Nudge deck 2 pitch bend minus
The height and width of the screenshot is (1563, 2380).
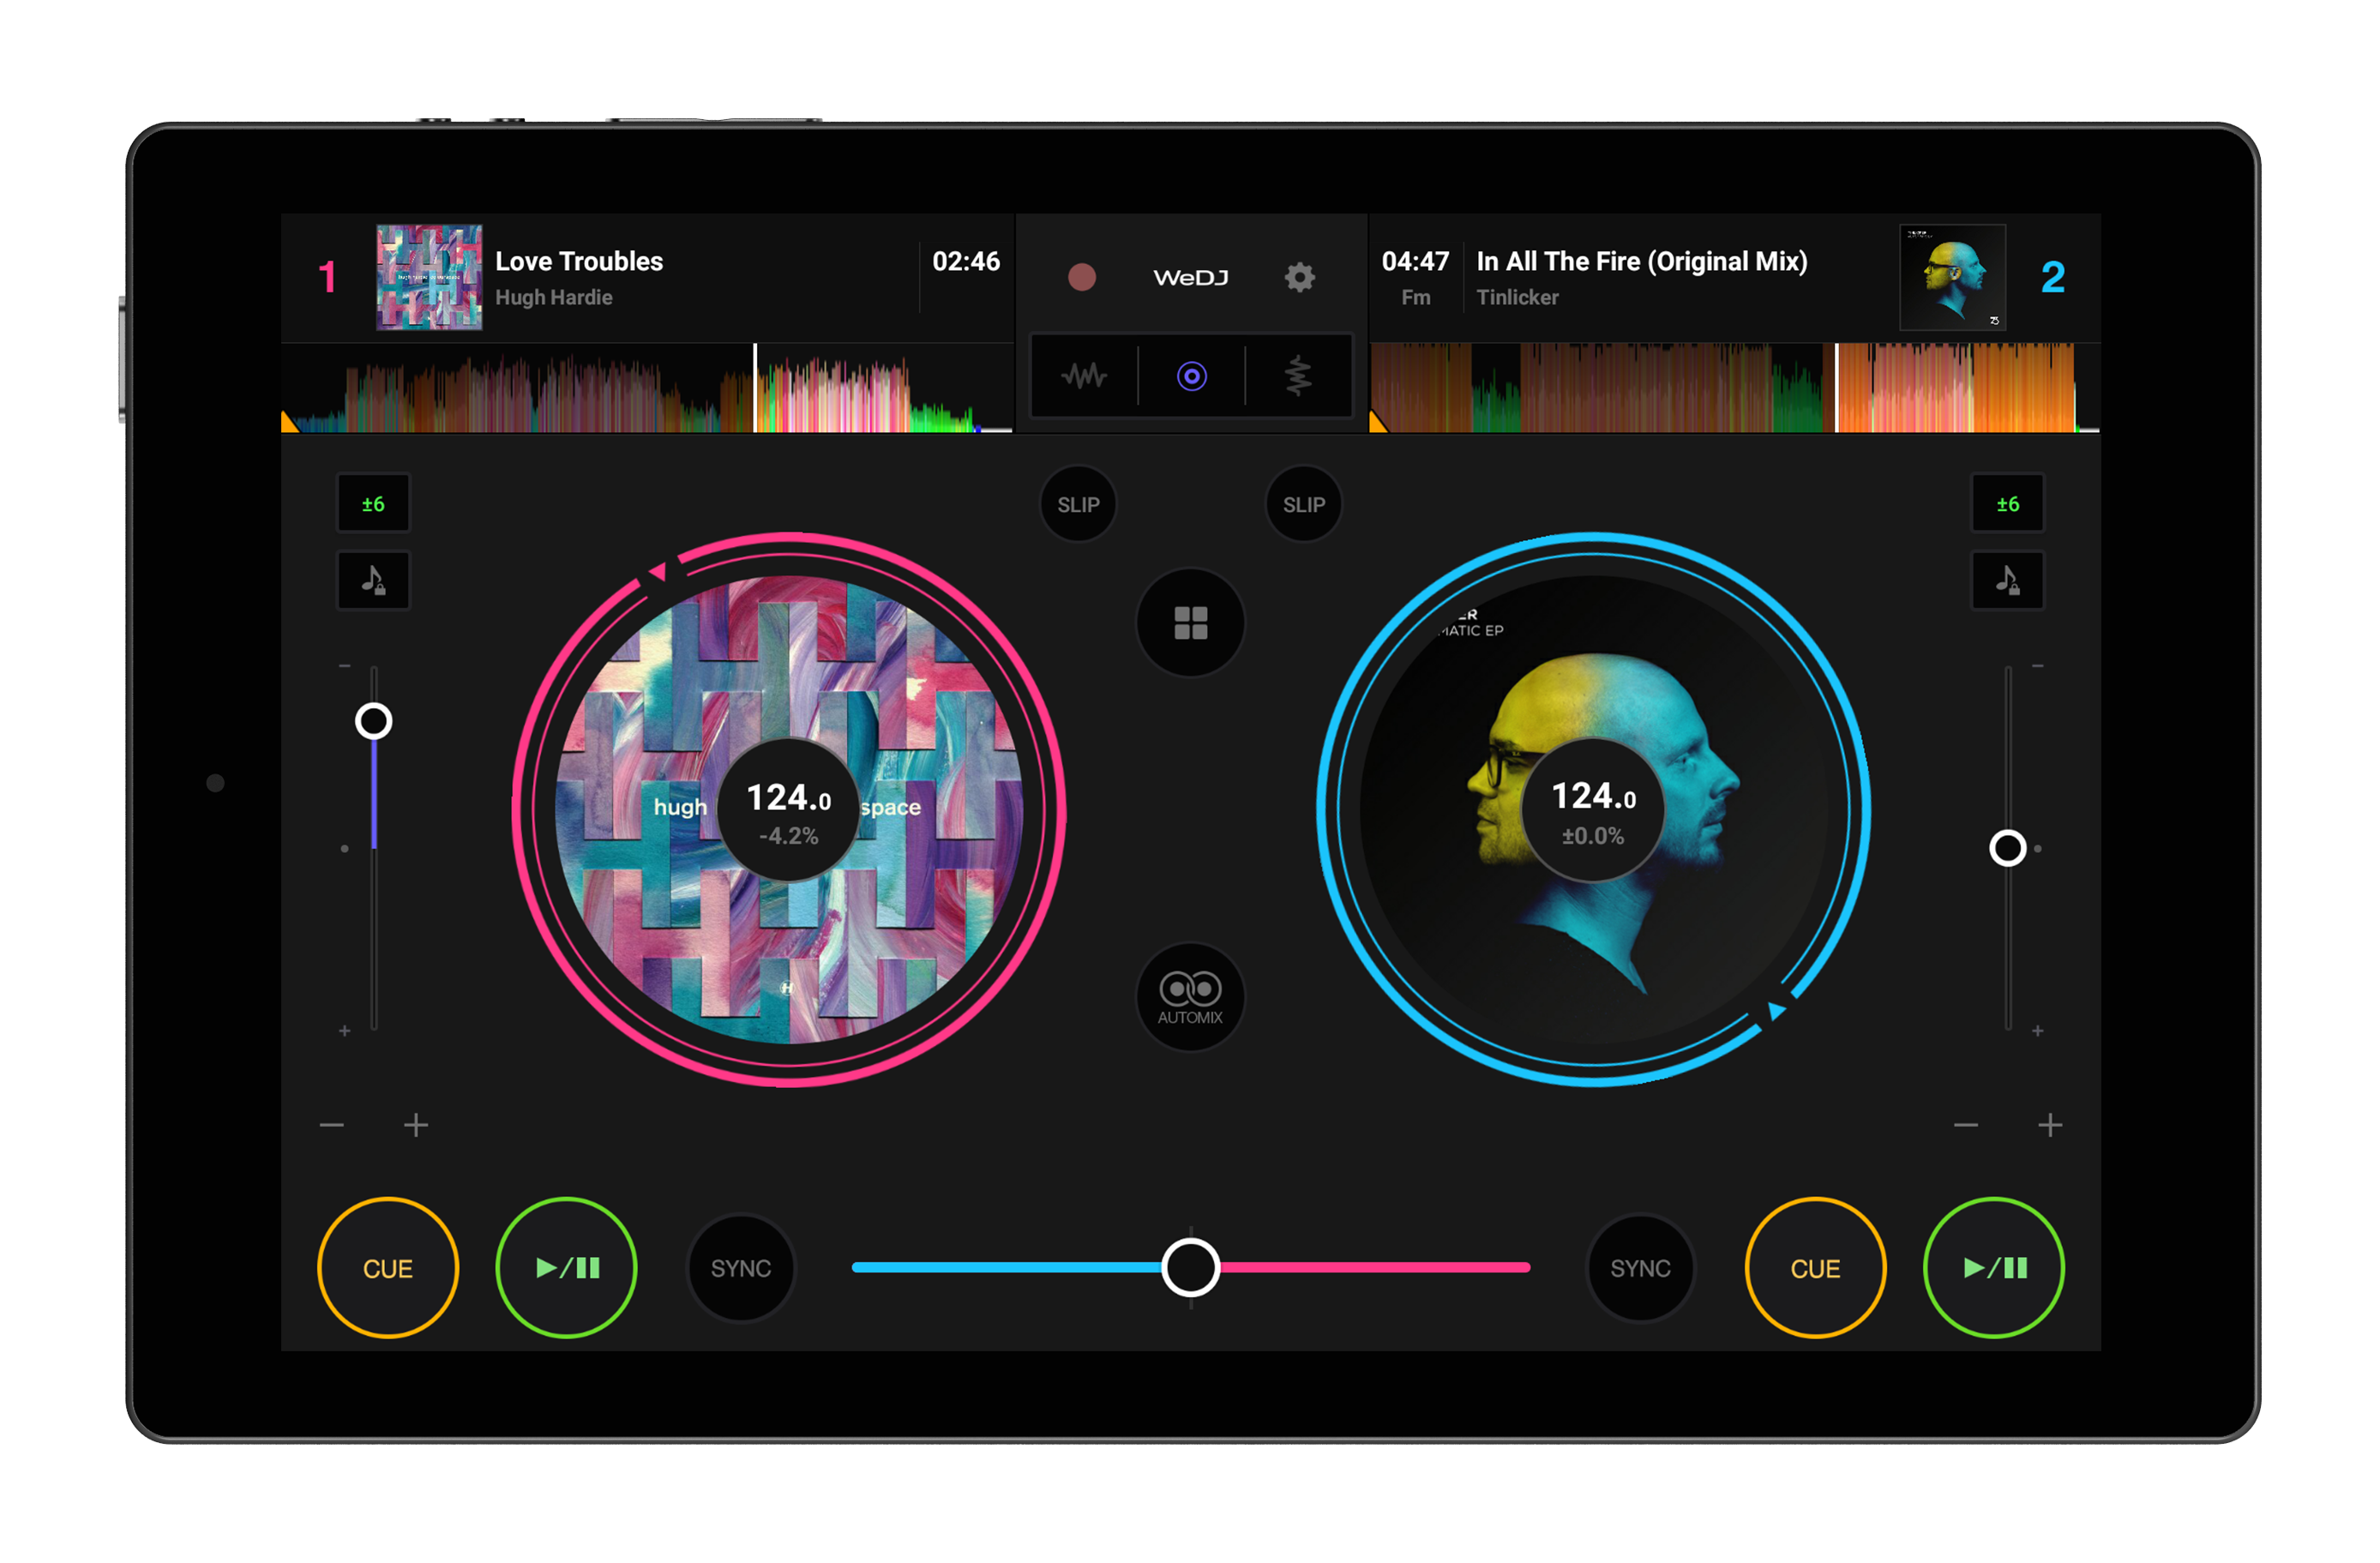(1966, 1125)
